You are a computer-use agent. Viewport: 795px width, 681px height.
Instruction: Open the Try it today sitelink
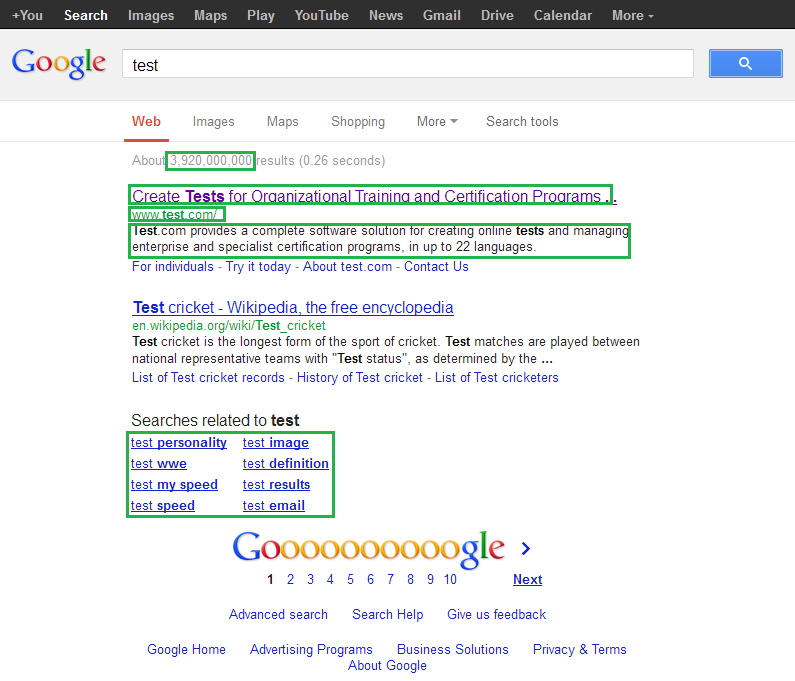coord(259,267)
